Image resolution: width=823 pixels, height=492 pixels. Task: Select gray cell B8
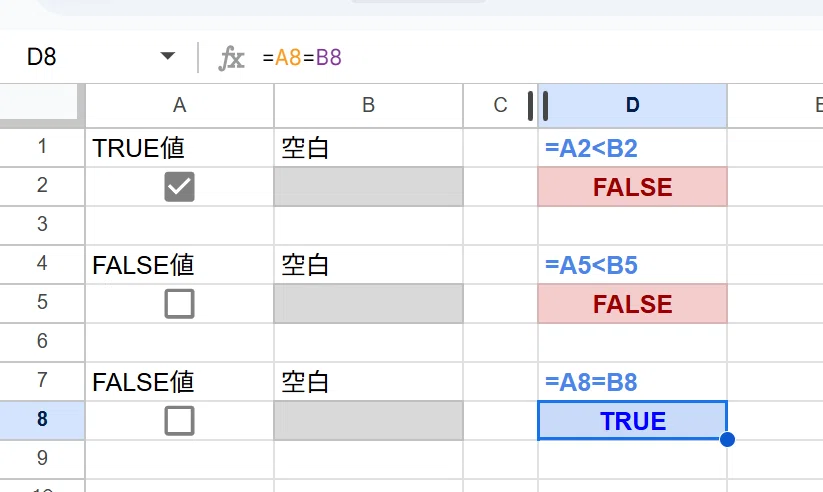point(368,421)
